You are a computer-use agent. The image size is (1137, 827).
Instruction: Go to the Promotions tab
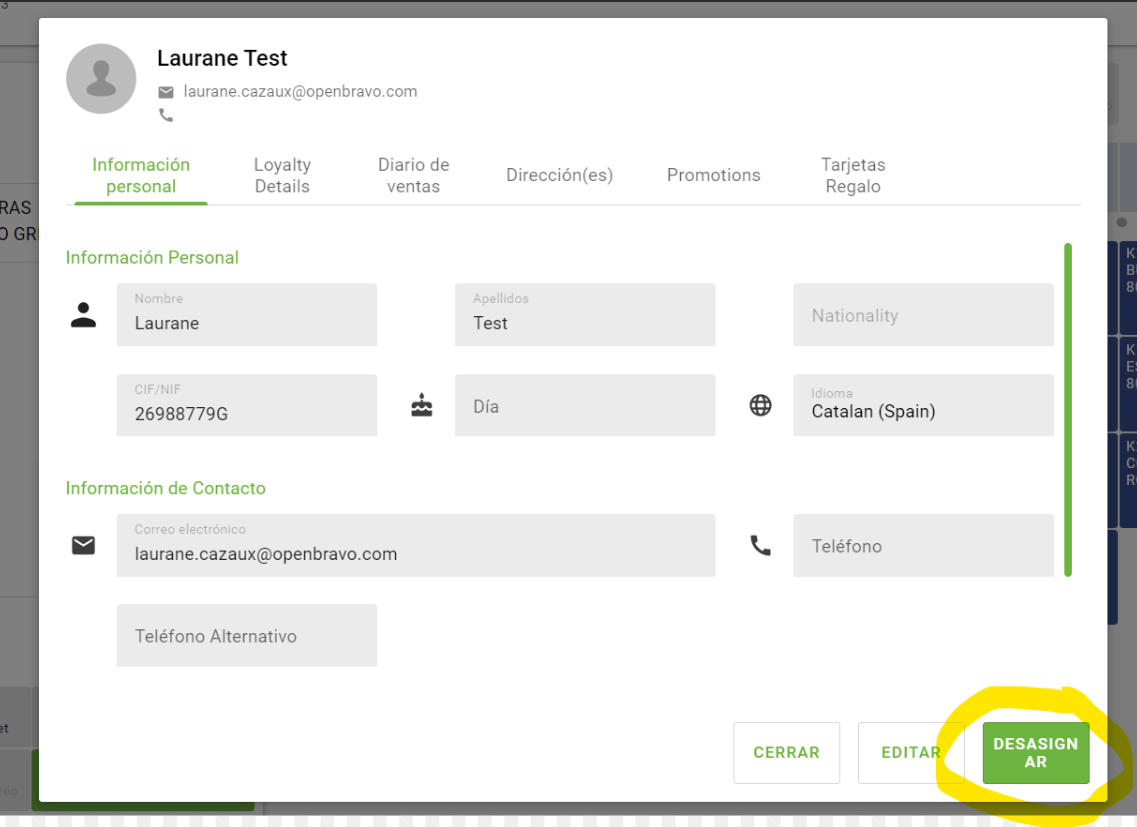coord(713,175)
